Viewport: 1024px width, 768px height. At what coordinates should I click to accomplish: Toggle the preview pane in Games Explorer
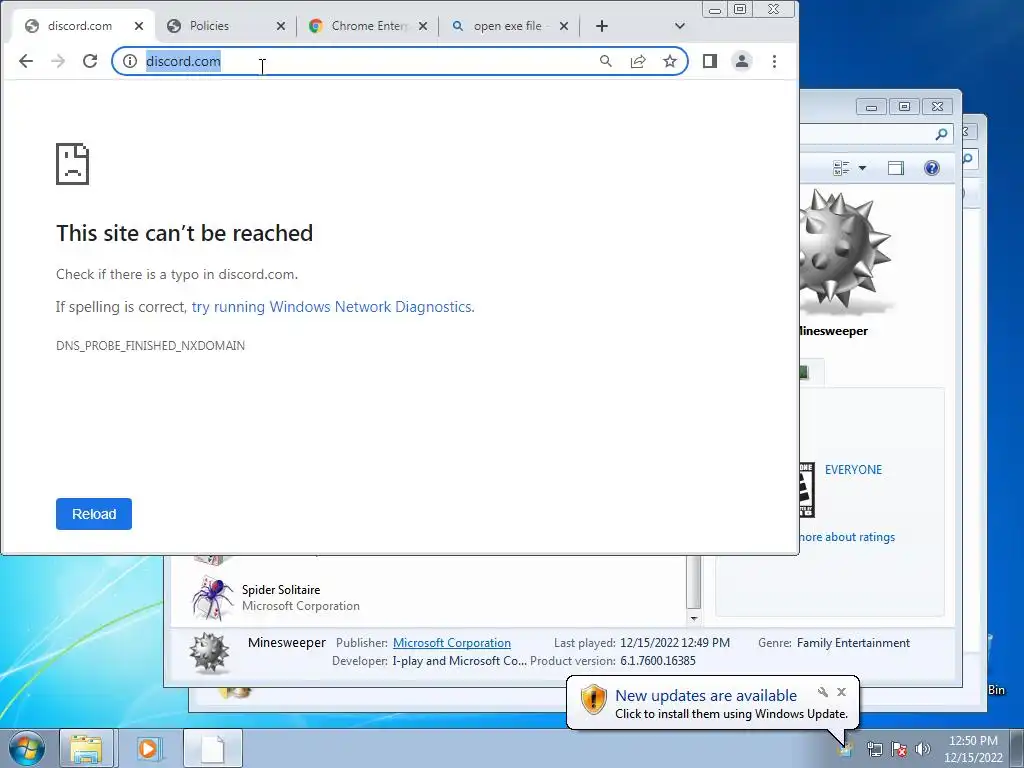pyautogui.click(x=896, y=168)
